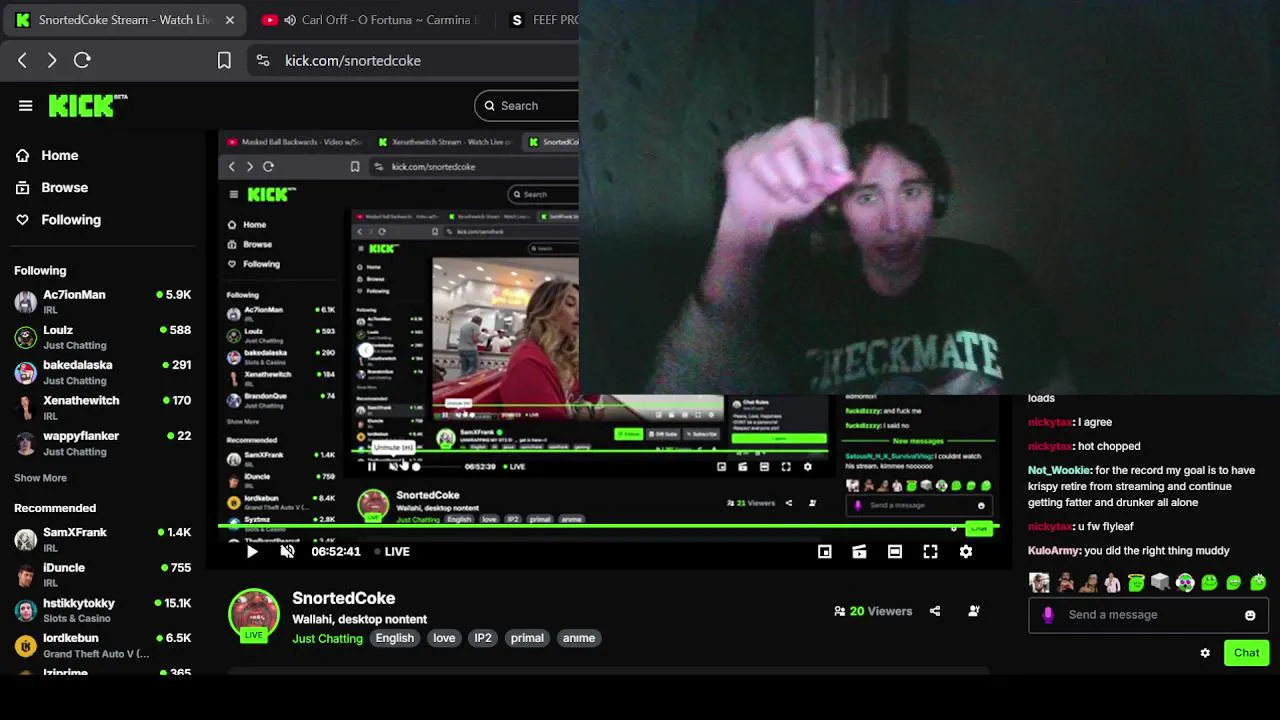Screen dimensions: 1280x720
Task: Open Browse in the sidebar
Action: click(x=53, y=187)
